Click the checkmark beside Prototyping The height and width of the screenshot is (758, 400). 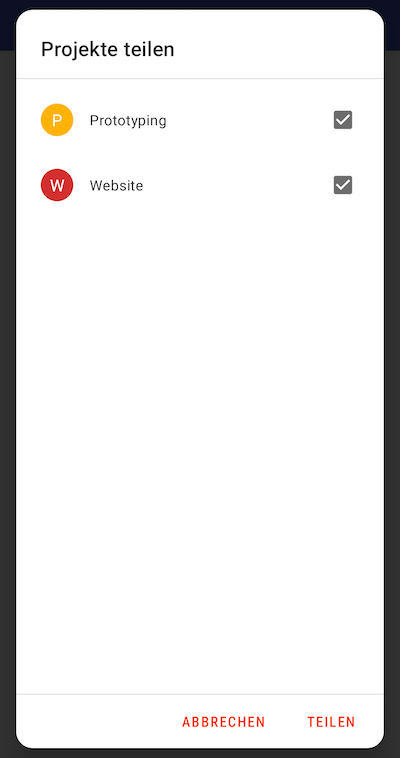343,120
